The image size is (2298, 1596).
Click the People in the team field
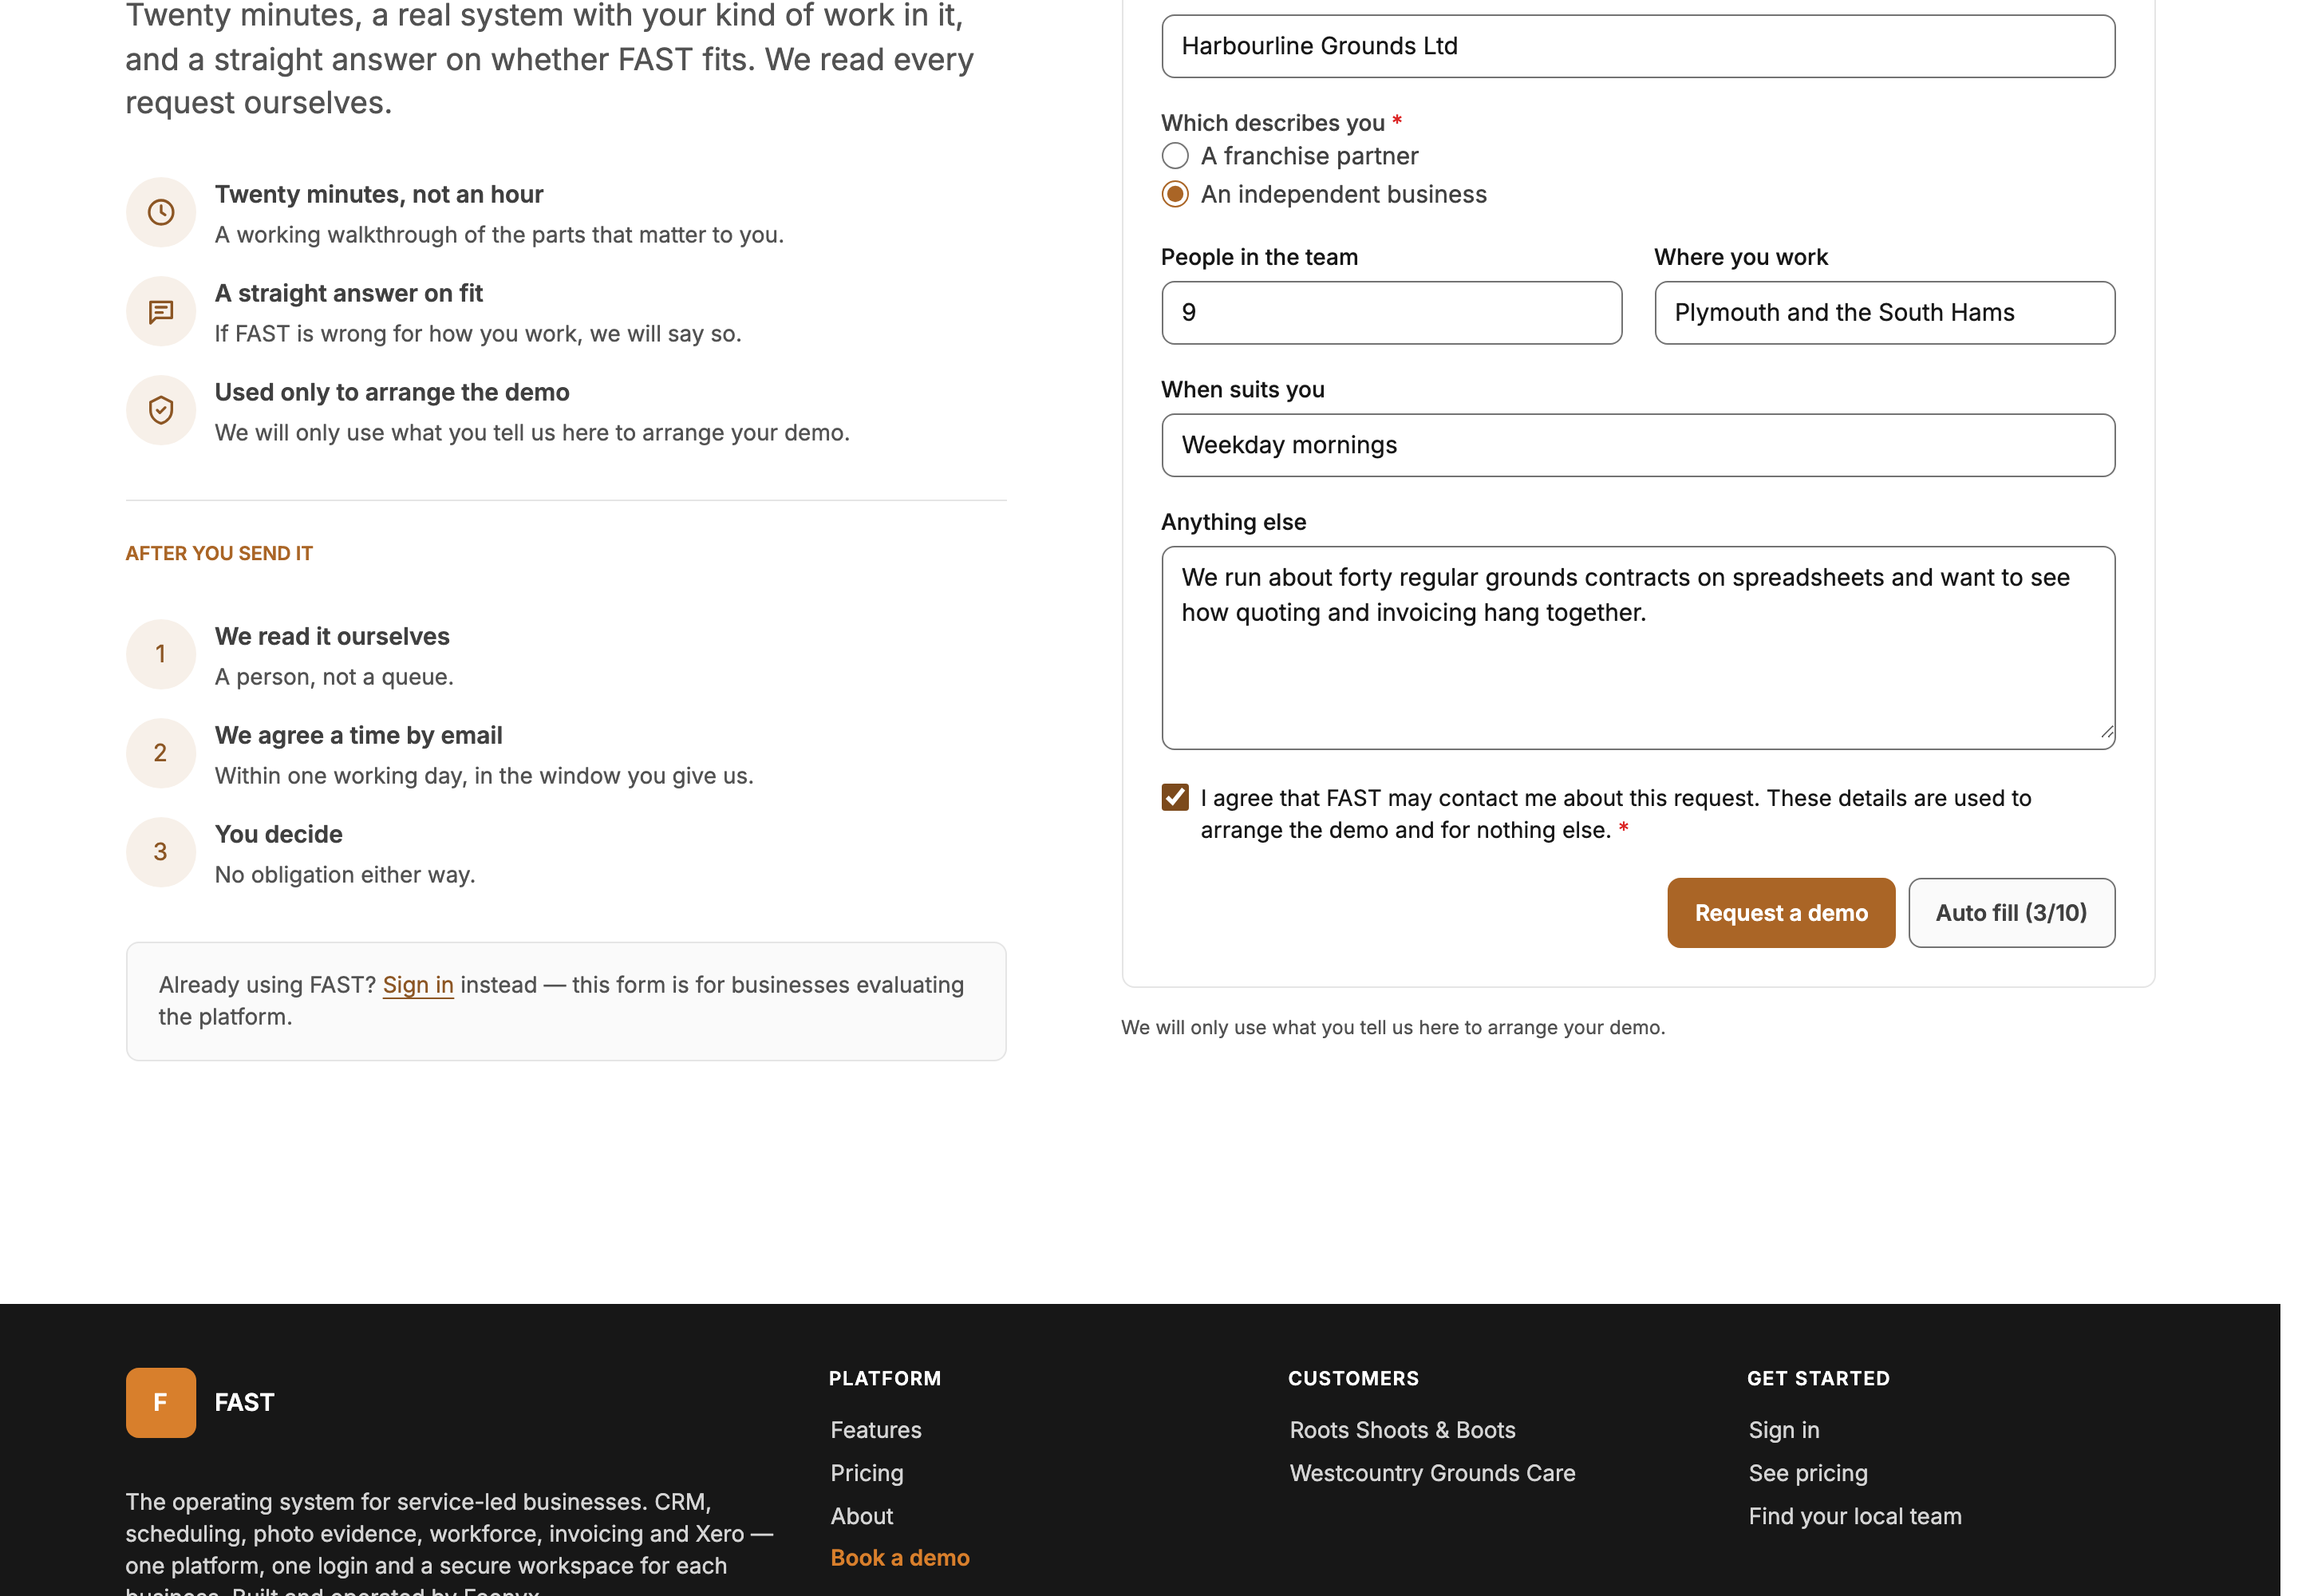pos(1391,313)
